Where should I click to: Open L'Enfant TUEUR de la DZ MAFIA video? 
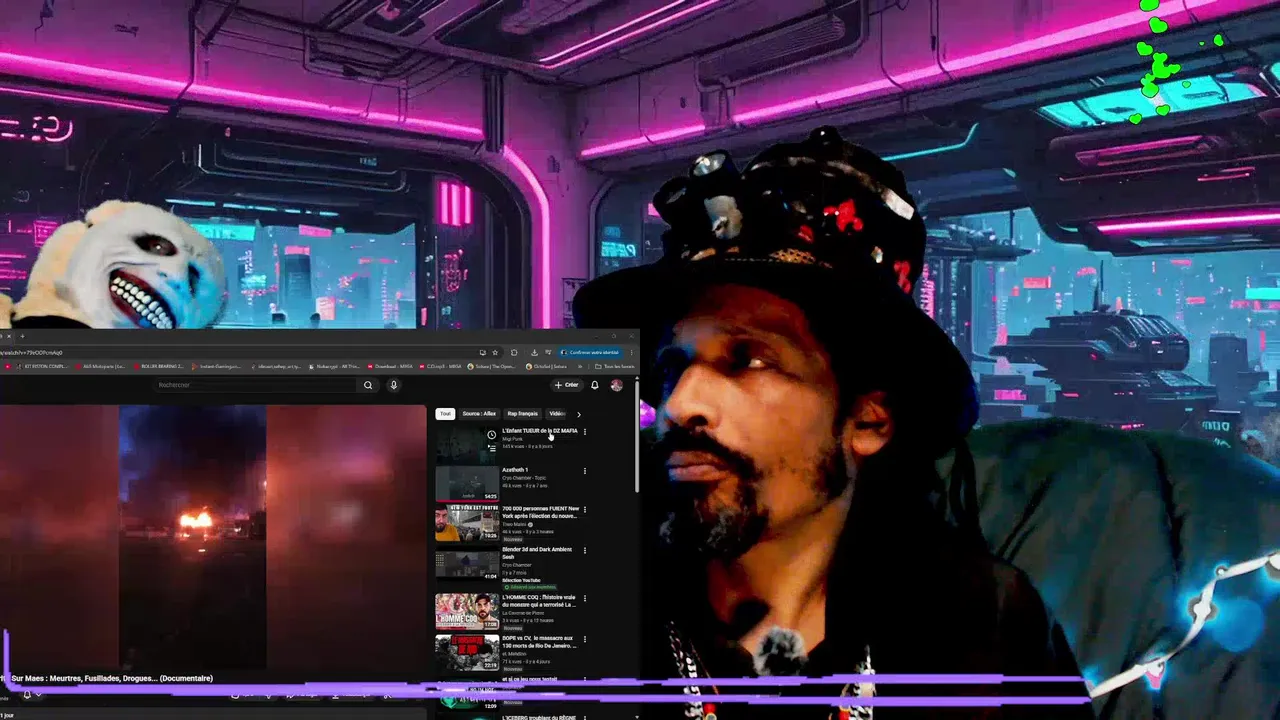pyautogui.click(x=539, y=431)
